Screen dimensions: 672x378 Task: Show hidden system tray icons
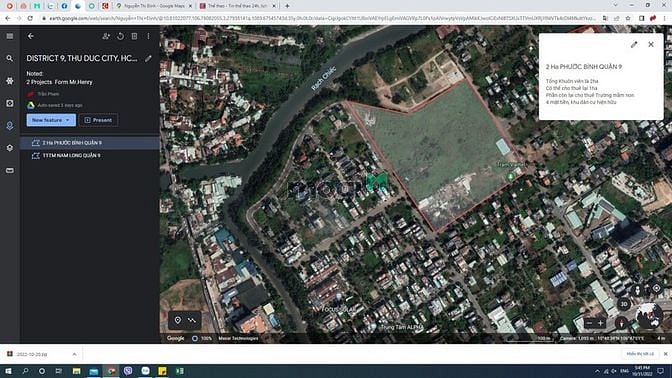[597, 371]
